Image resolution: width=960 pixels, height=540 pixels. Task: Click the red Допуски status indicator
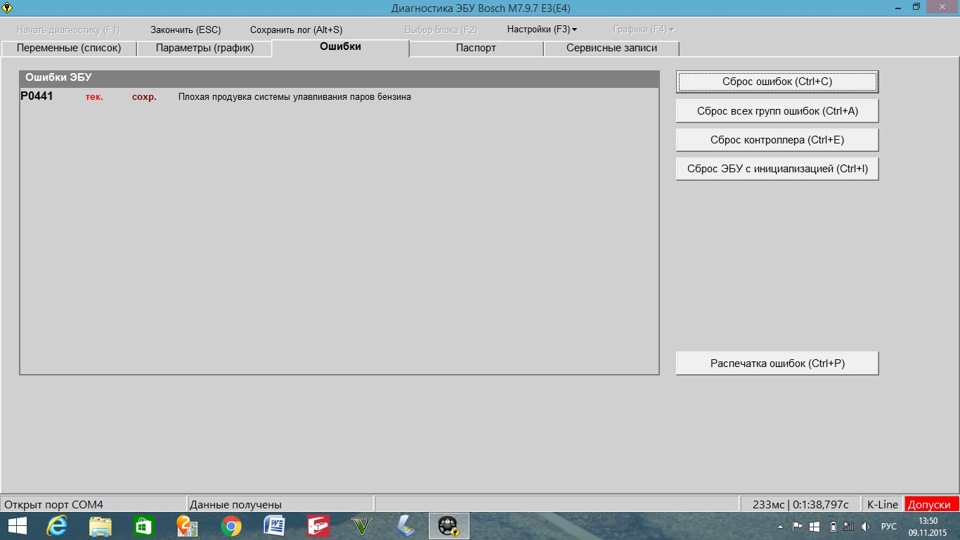click(931, 504)
